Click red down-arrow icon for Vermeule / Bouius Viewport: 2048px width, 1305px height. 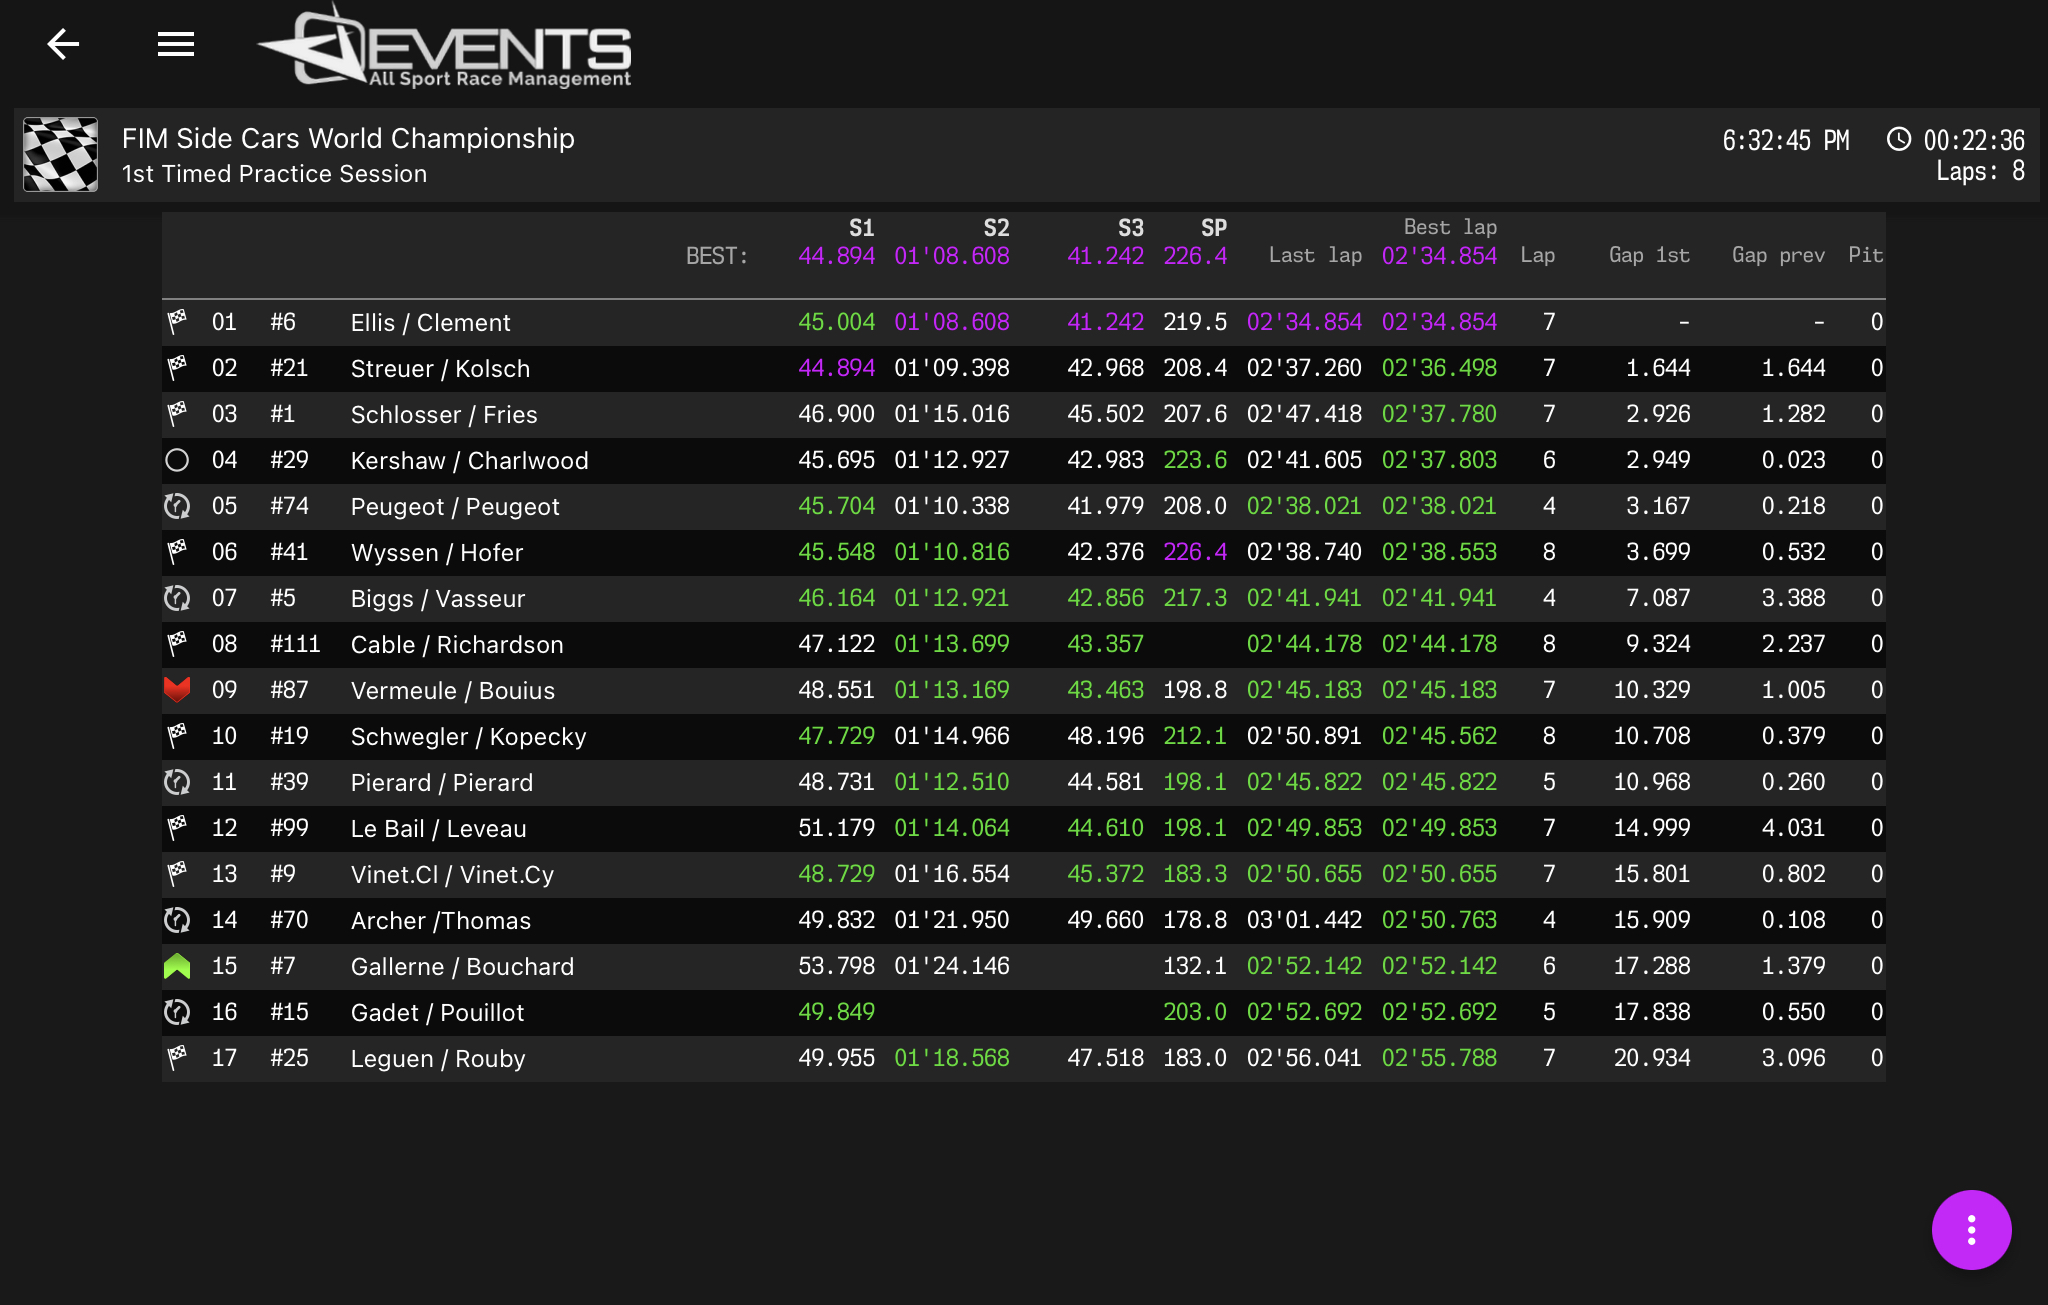177,690
